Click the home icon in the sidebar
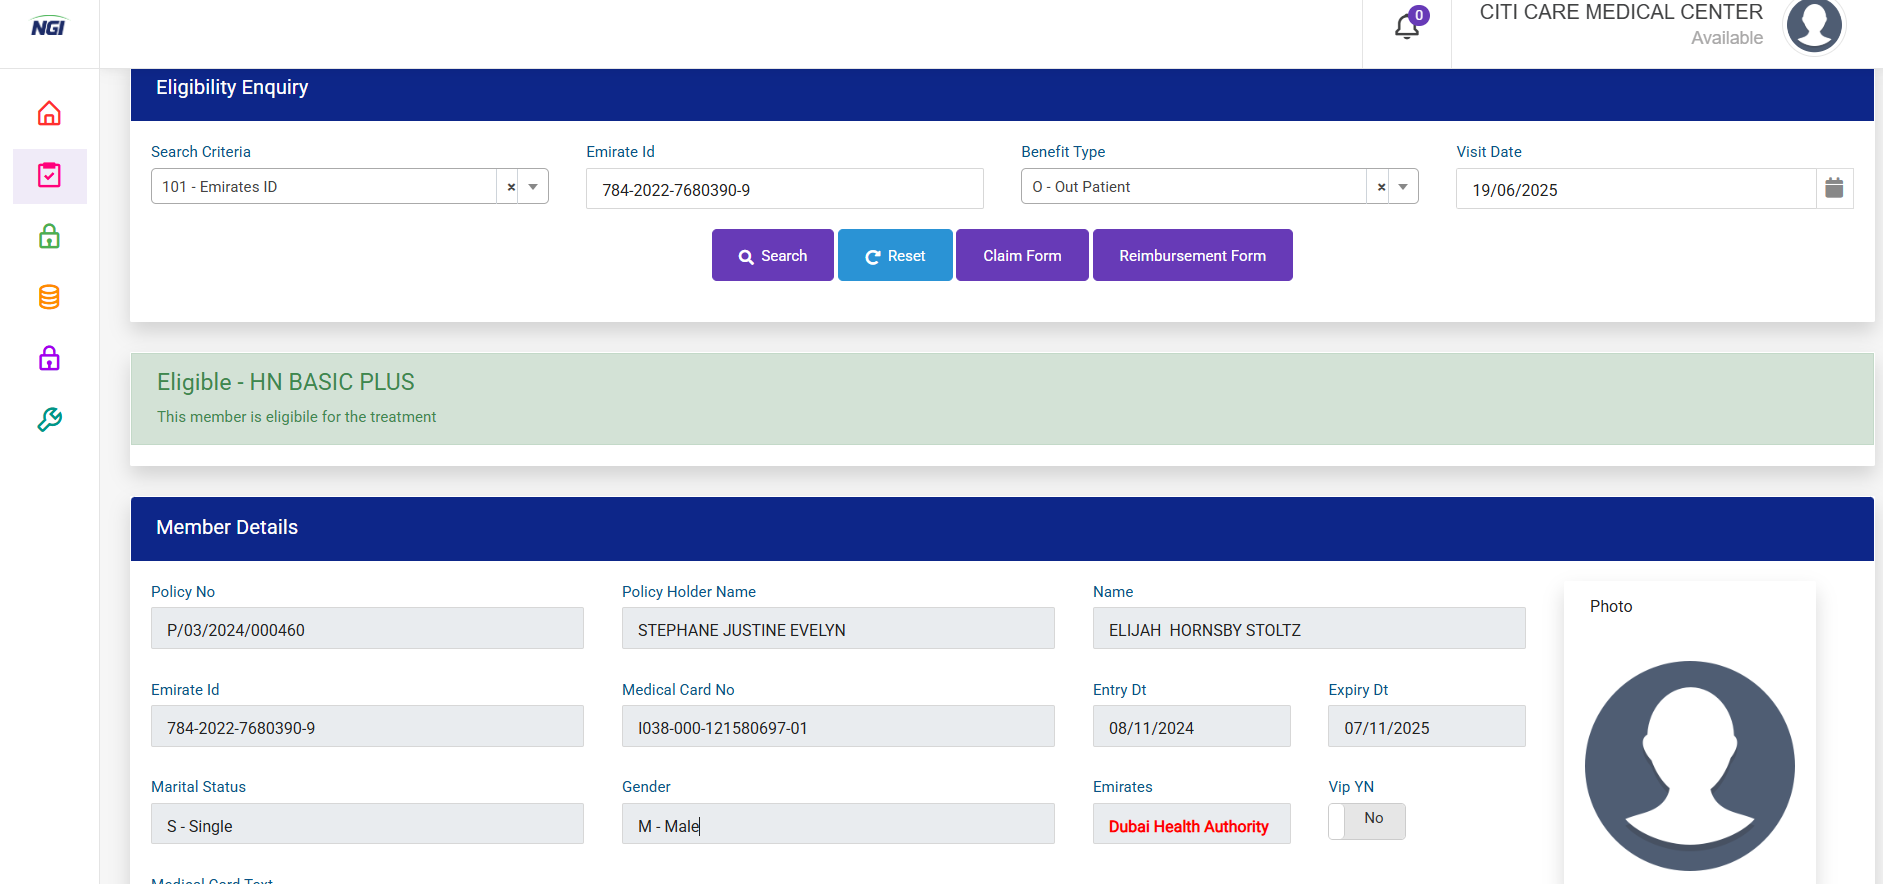 [49, 114]
